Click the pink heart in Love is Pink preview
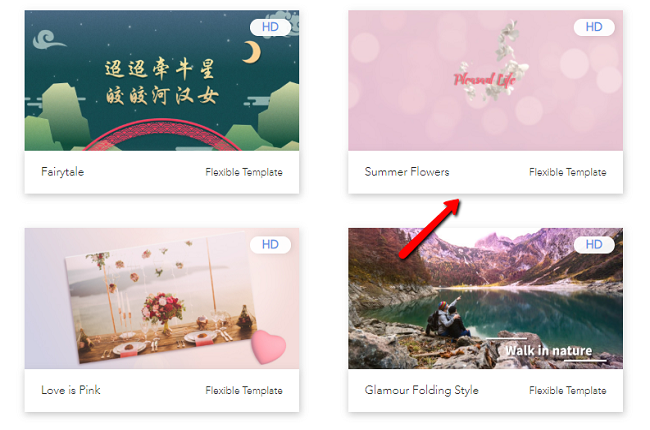Image resolution: width=650 pixels, height=430 pixels. pyautogui.click(x=268, y=346)
